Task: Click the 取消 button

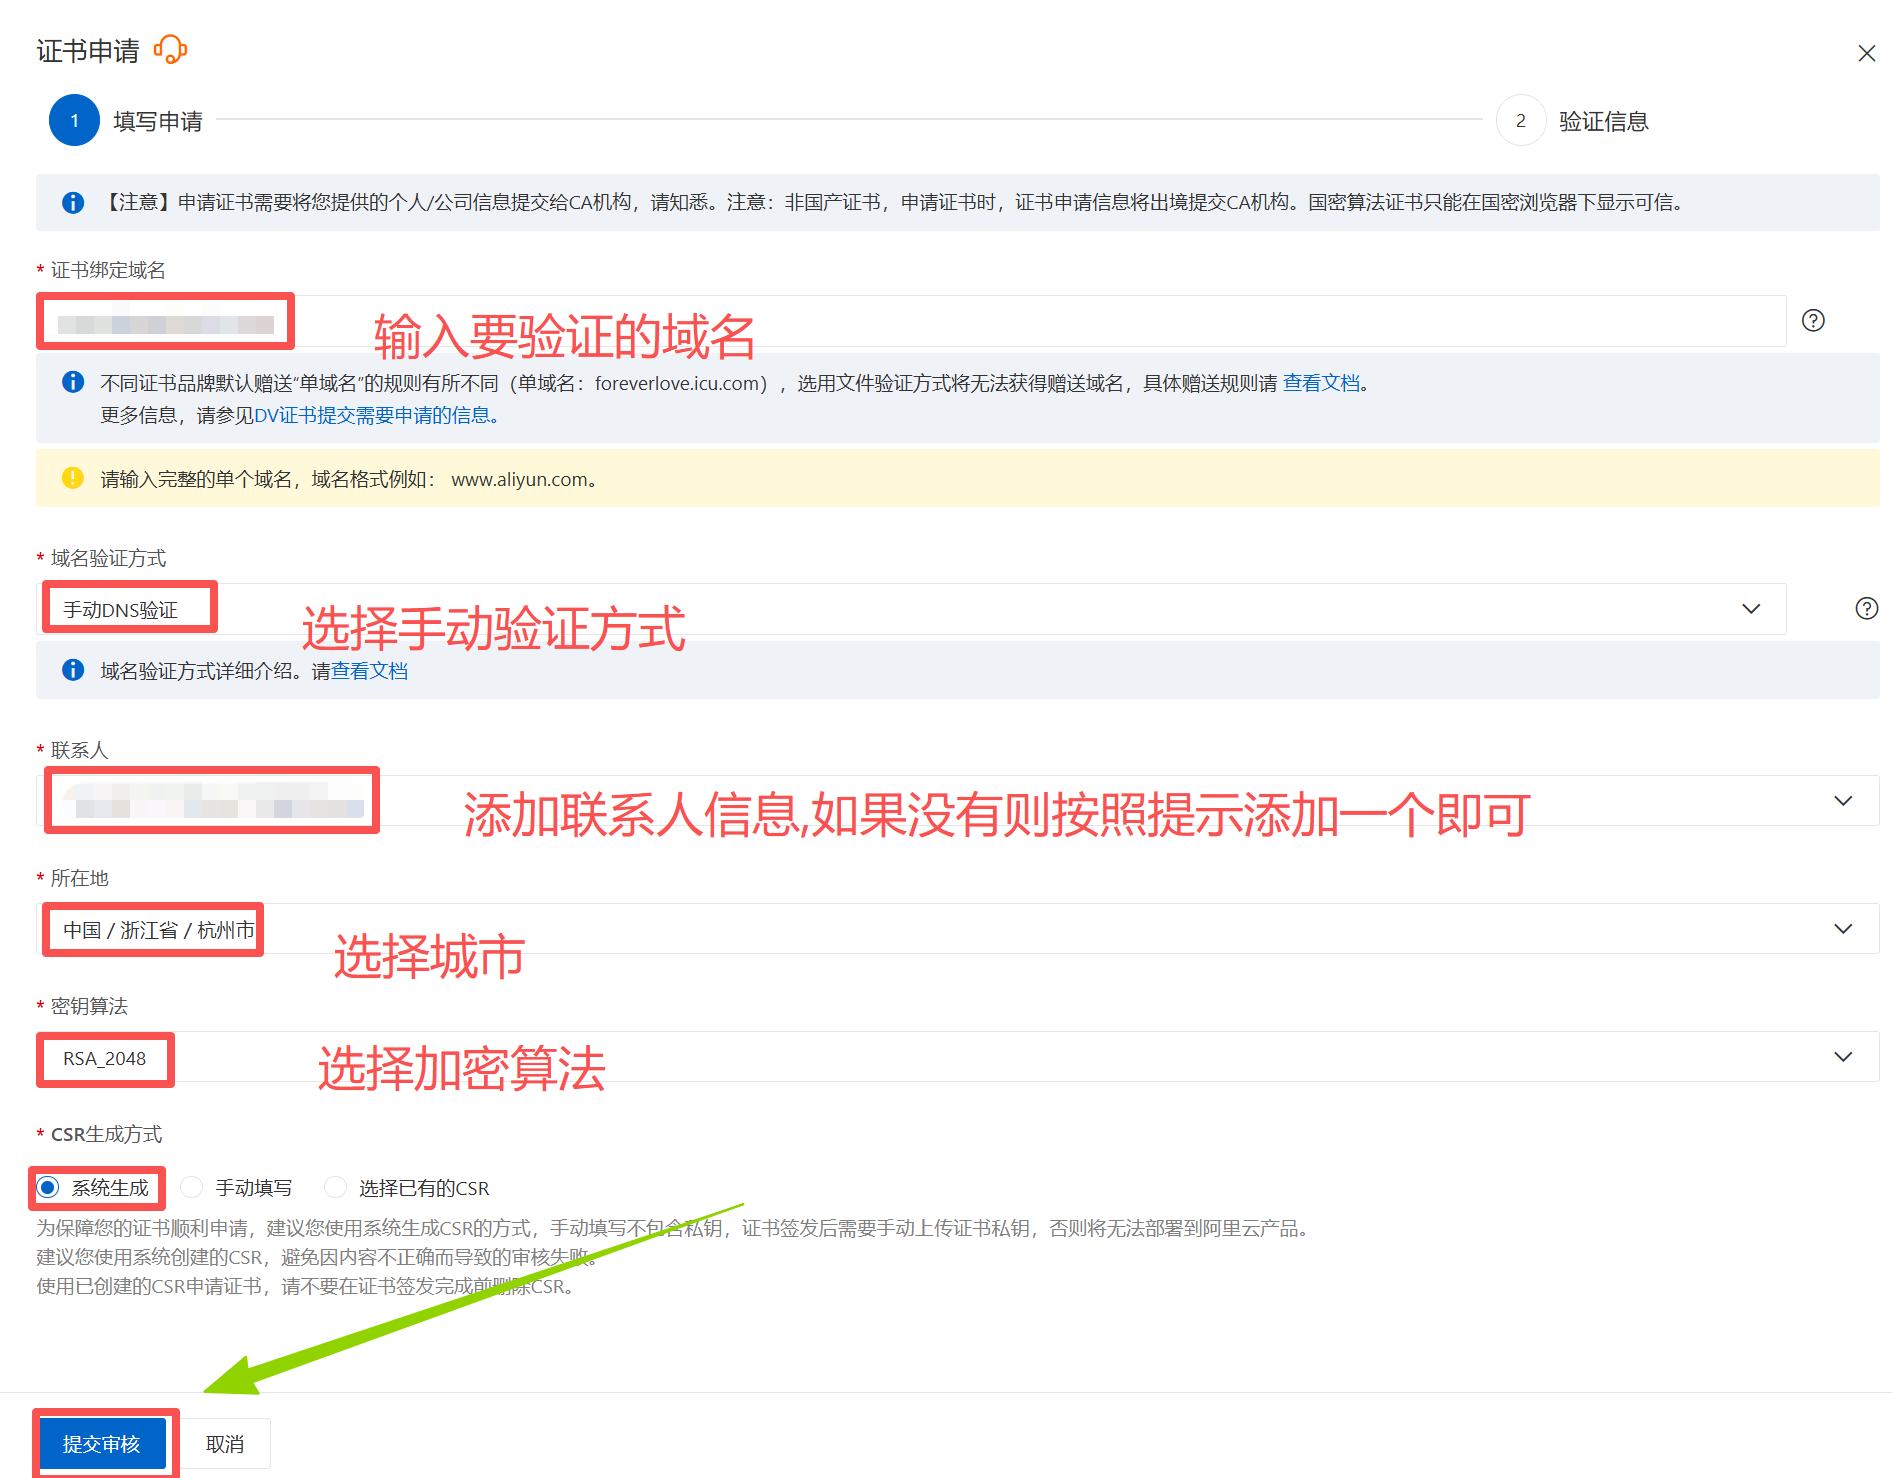Action: pos(225,1443)
